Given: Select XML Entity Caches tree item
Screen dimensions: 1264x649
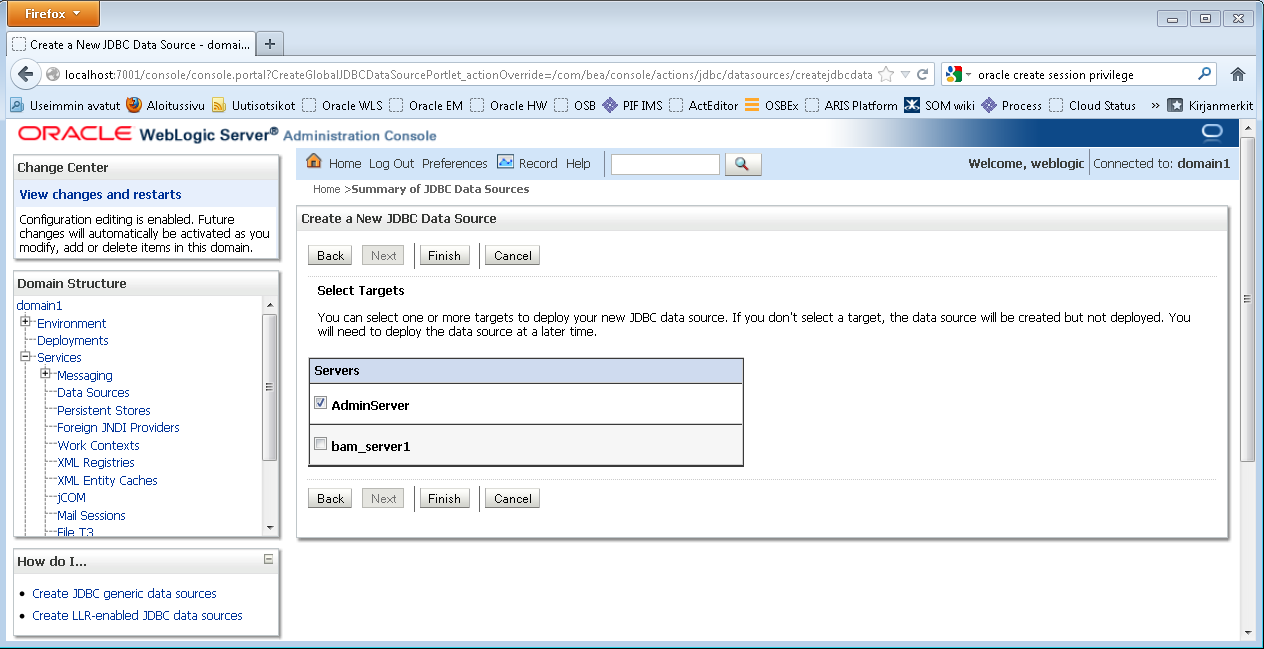Looking at the screenshot, I should click(107, 480).
